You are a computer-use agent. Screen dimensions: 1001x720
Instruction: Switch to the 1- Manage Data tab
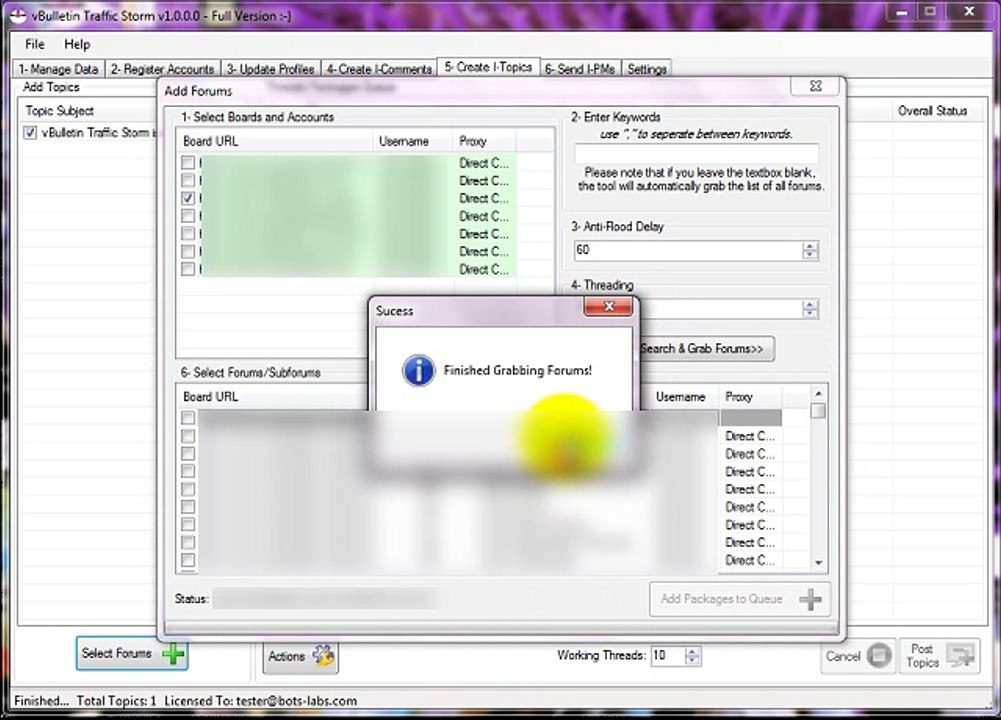tap(58, 69)
